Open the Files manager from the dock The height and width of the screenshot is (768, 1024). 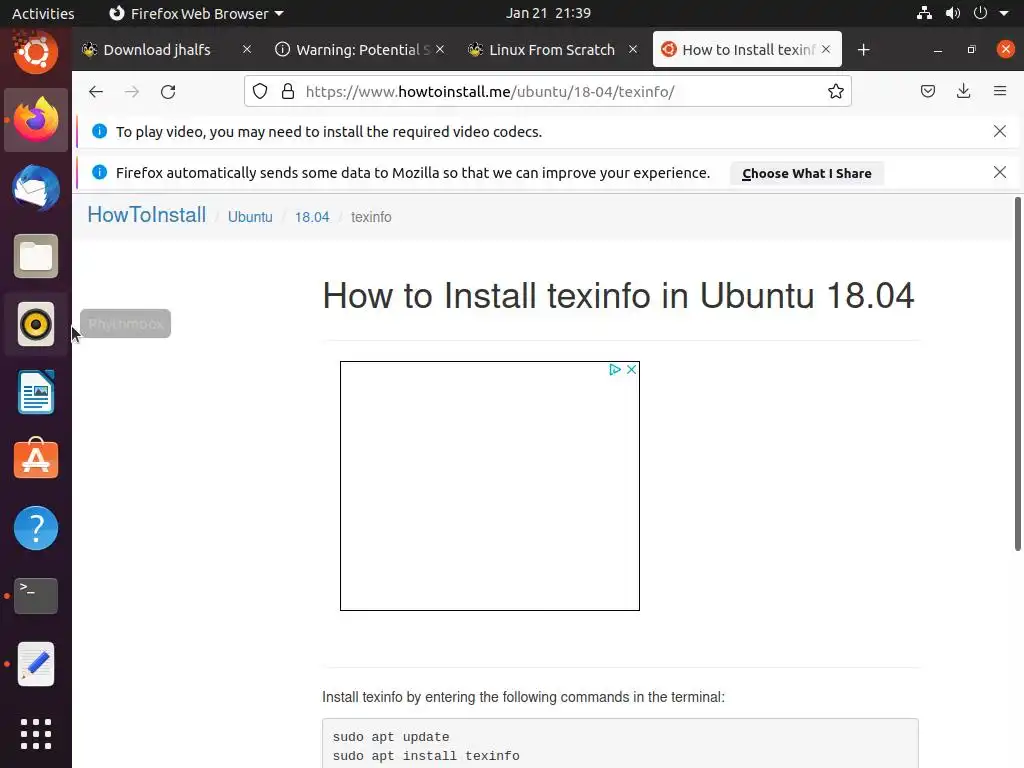(x=36, y=256)
